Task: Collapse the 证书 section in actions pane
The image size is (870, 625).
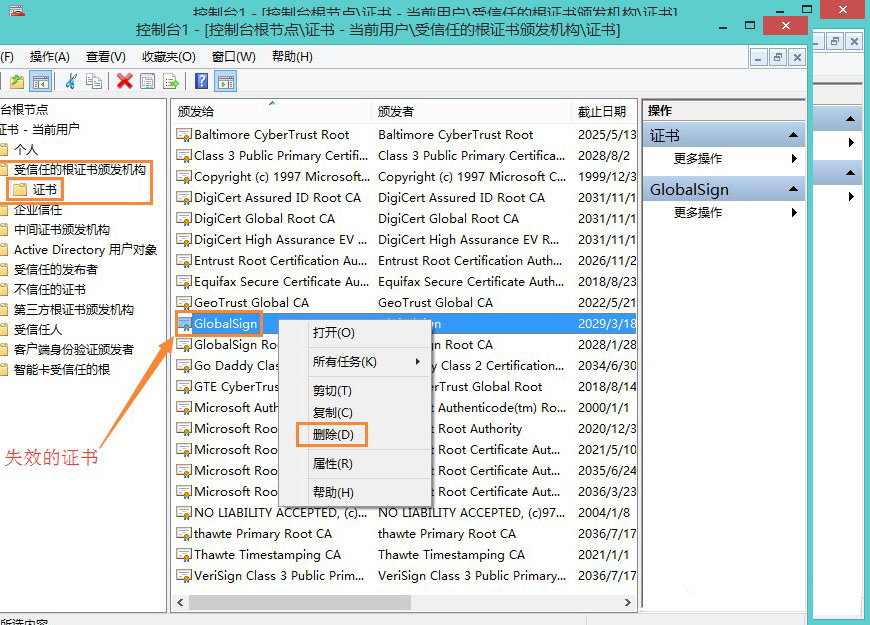Action: point(793,135)
